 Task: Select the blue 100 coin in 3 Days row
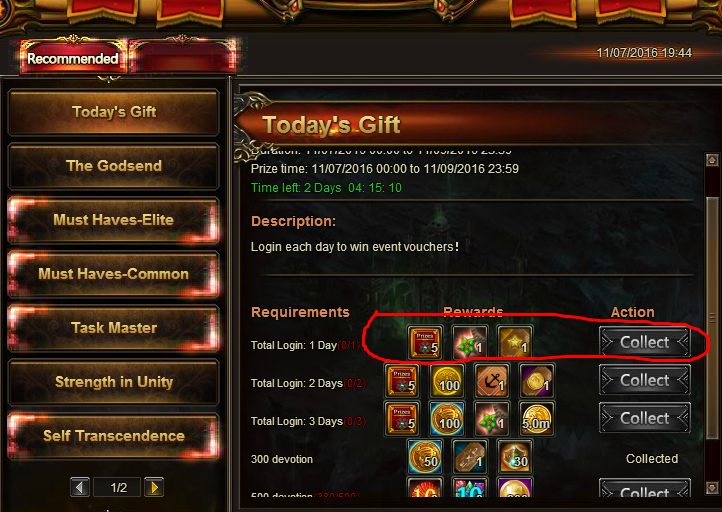(x=447, y=419)
